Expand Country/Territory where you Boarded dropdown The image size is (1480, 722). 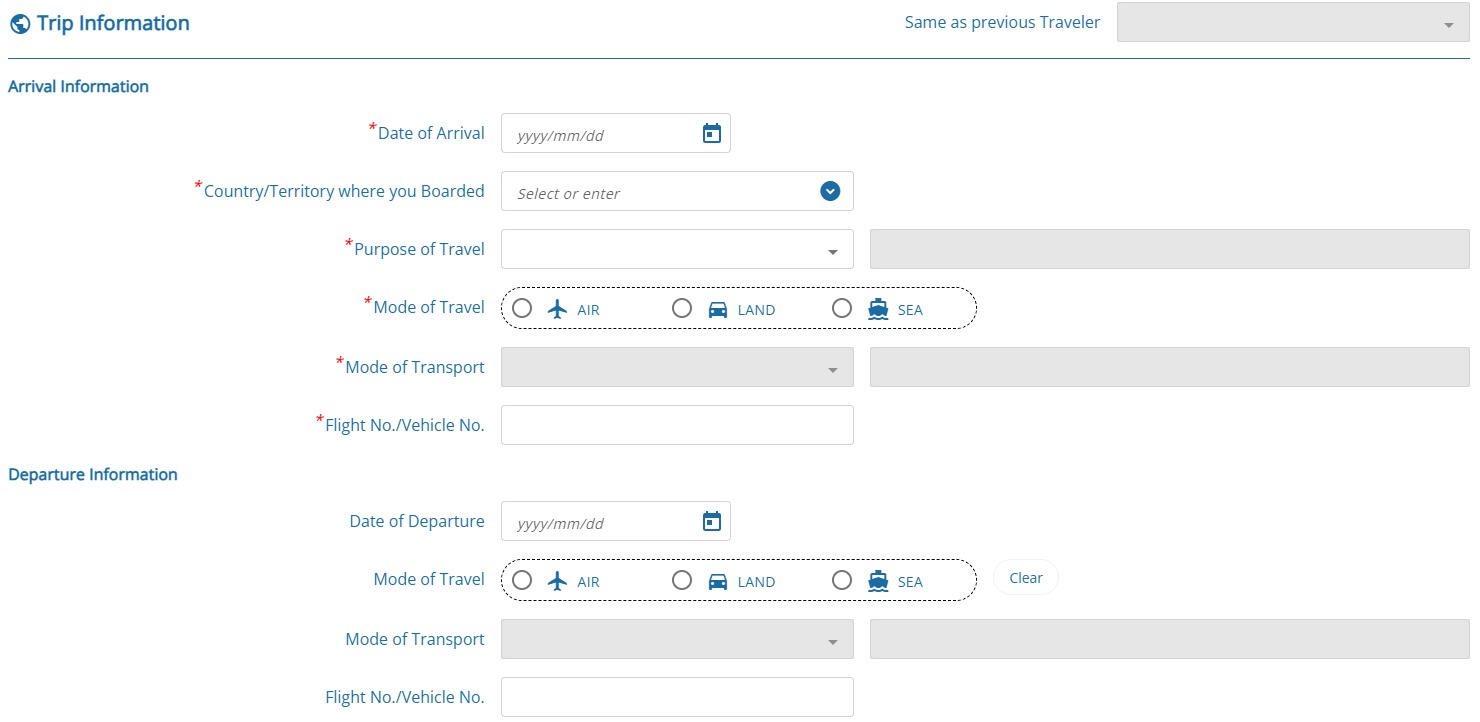[830, 191]
